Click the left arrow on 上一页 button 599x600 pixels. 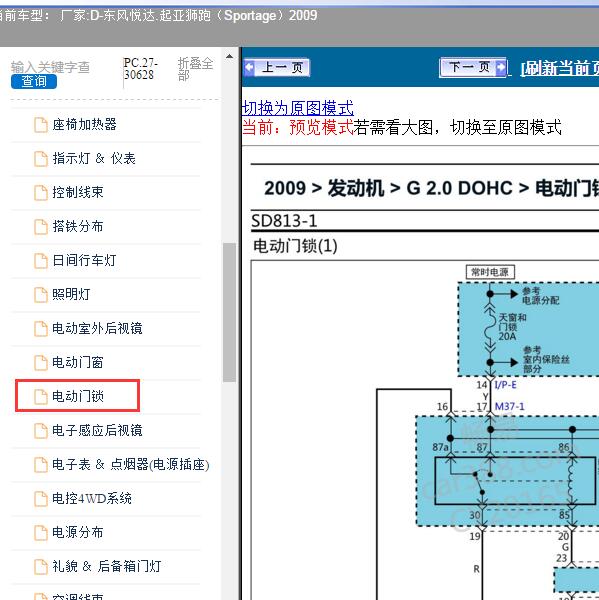click(249, 68)
